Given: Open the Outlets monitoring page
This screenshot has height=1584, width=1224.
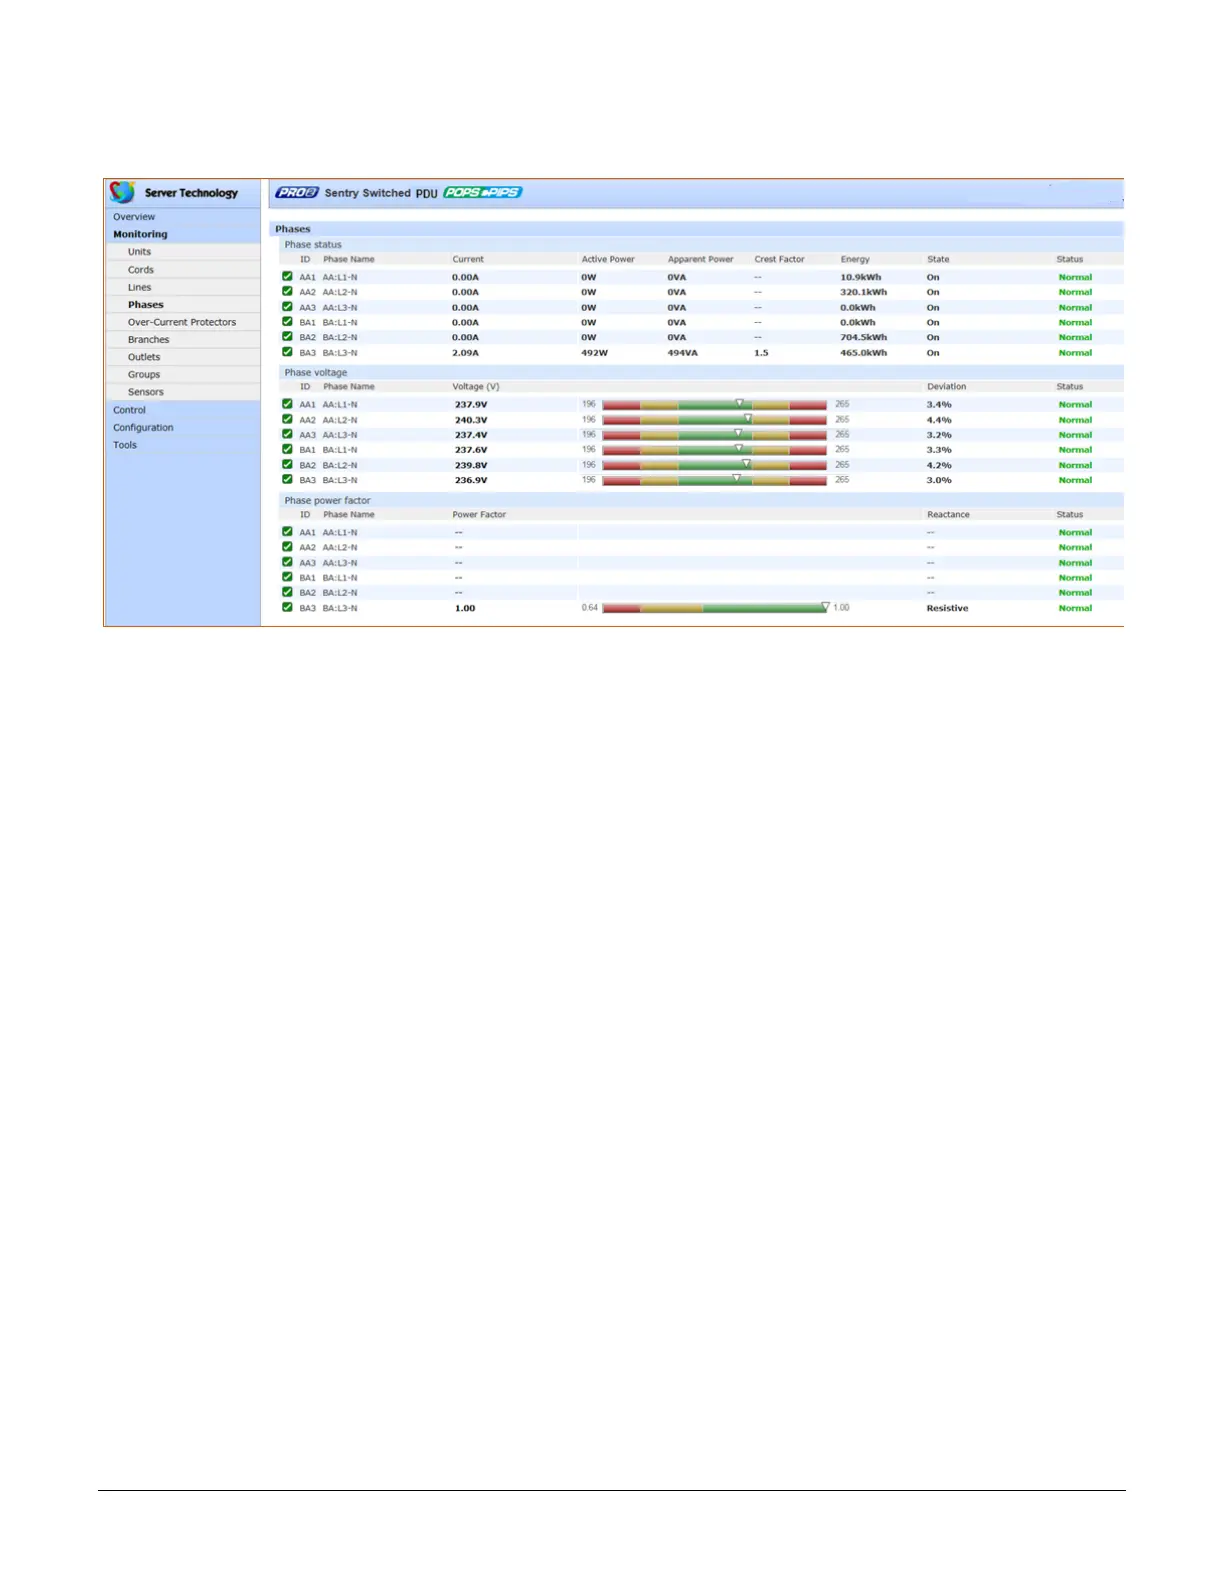Looking at the screenshot, I should (144, 357).
